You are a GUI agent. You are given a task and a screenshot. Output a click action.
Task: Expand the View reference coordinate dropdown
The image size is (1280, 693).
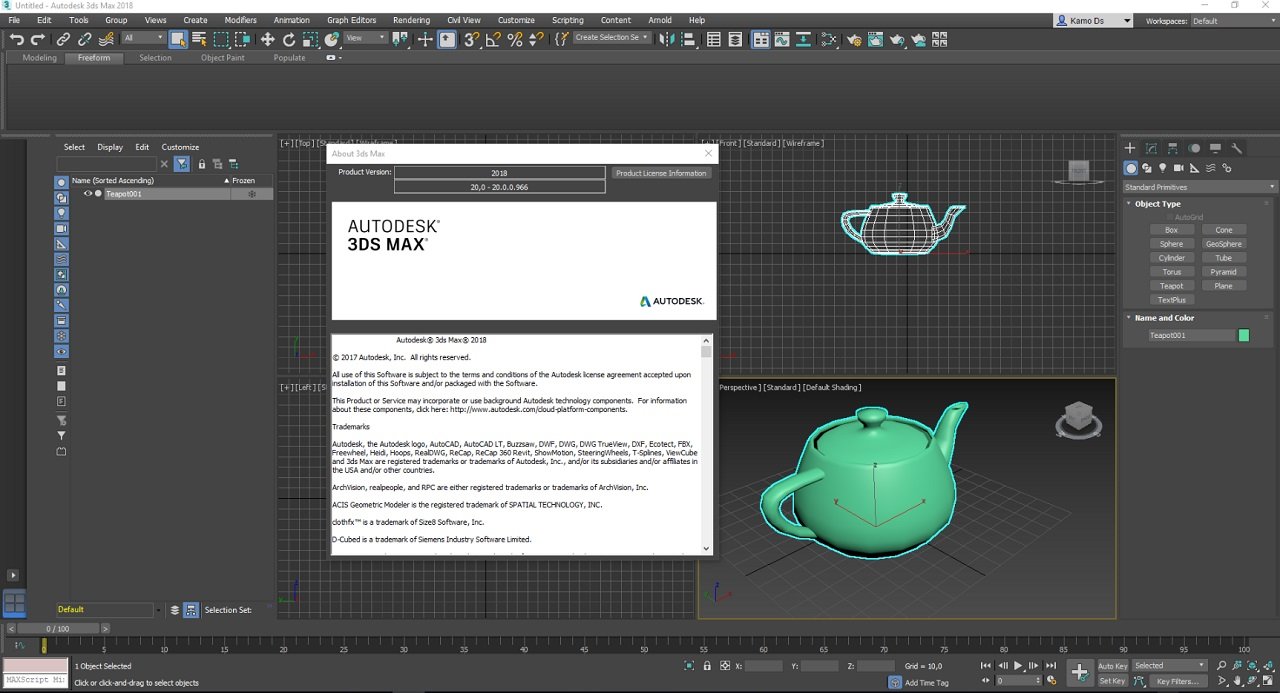click(366, 38)
